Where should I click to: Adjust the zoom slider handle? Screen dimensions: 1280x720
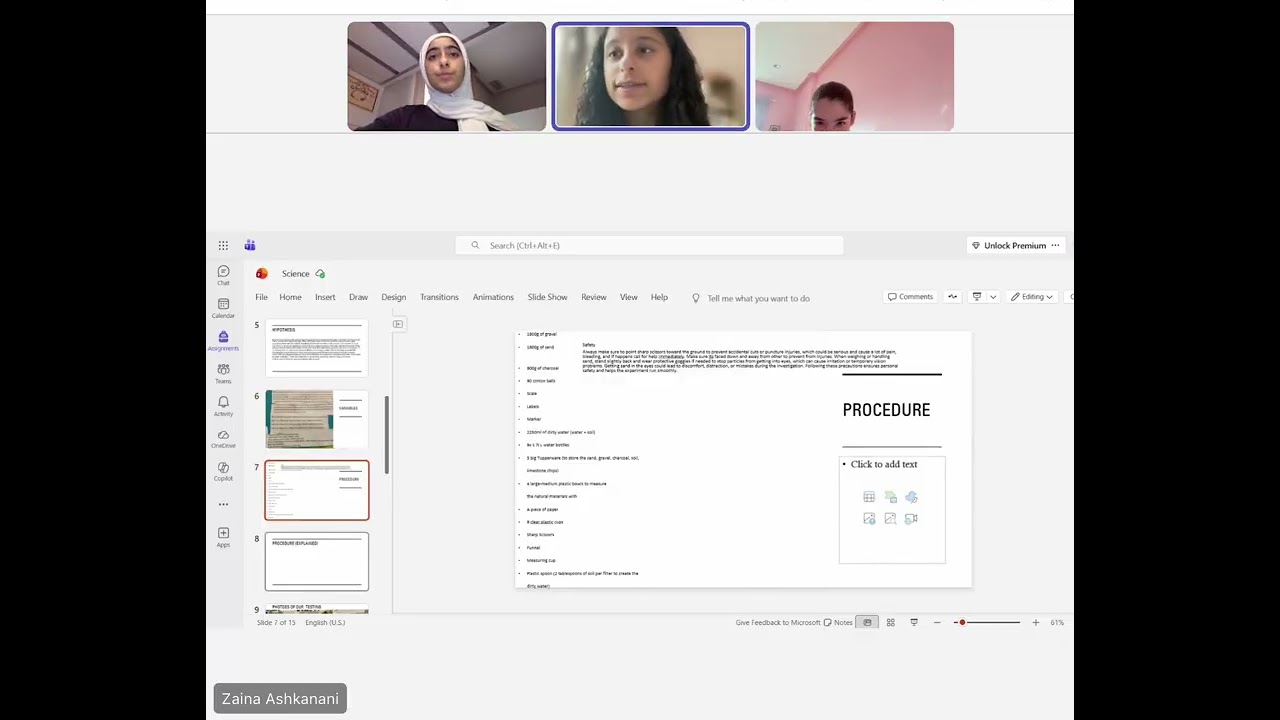961,622
